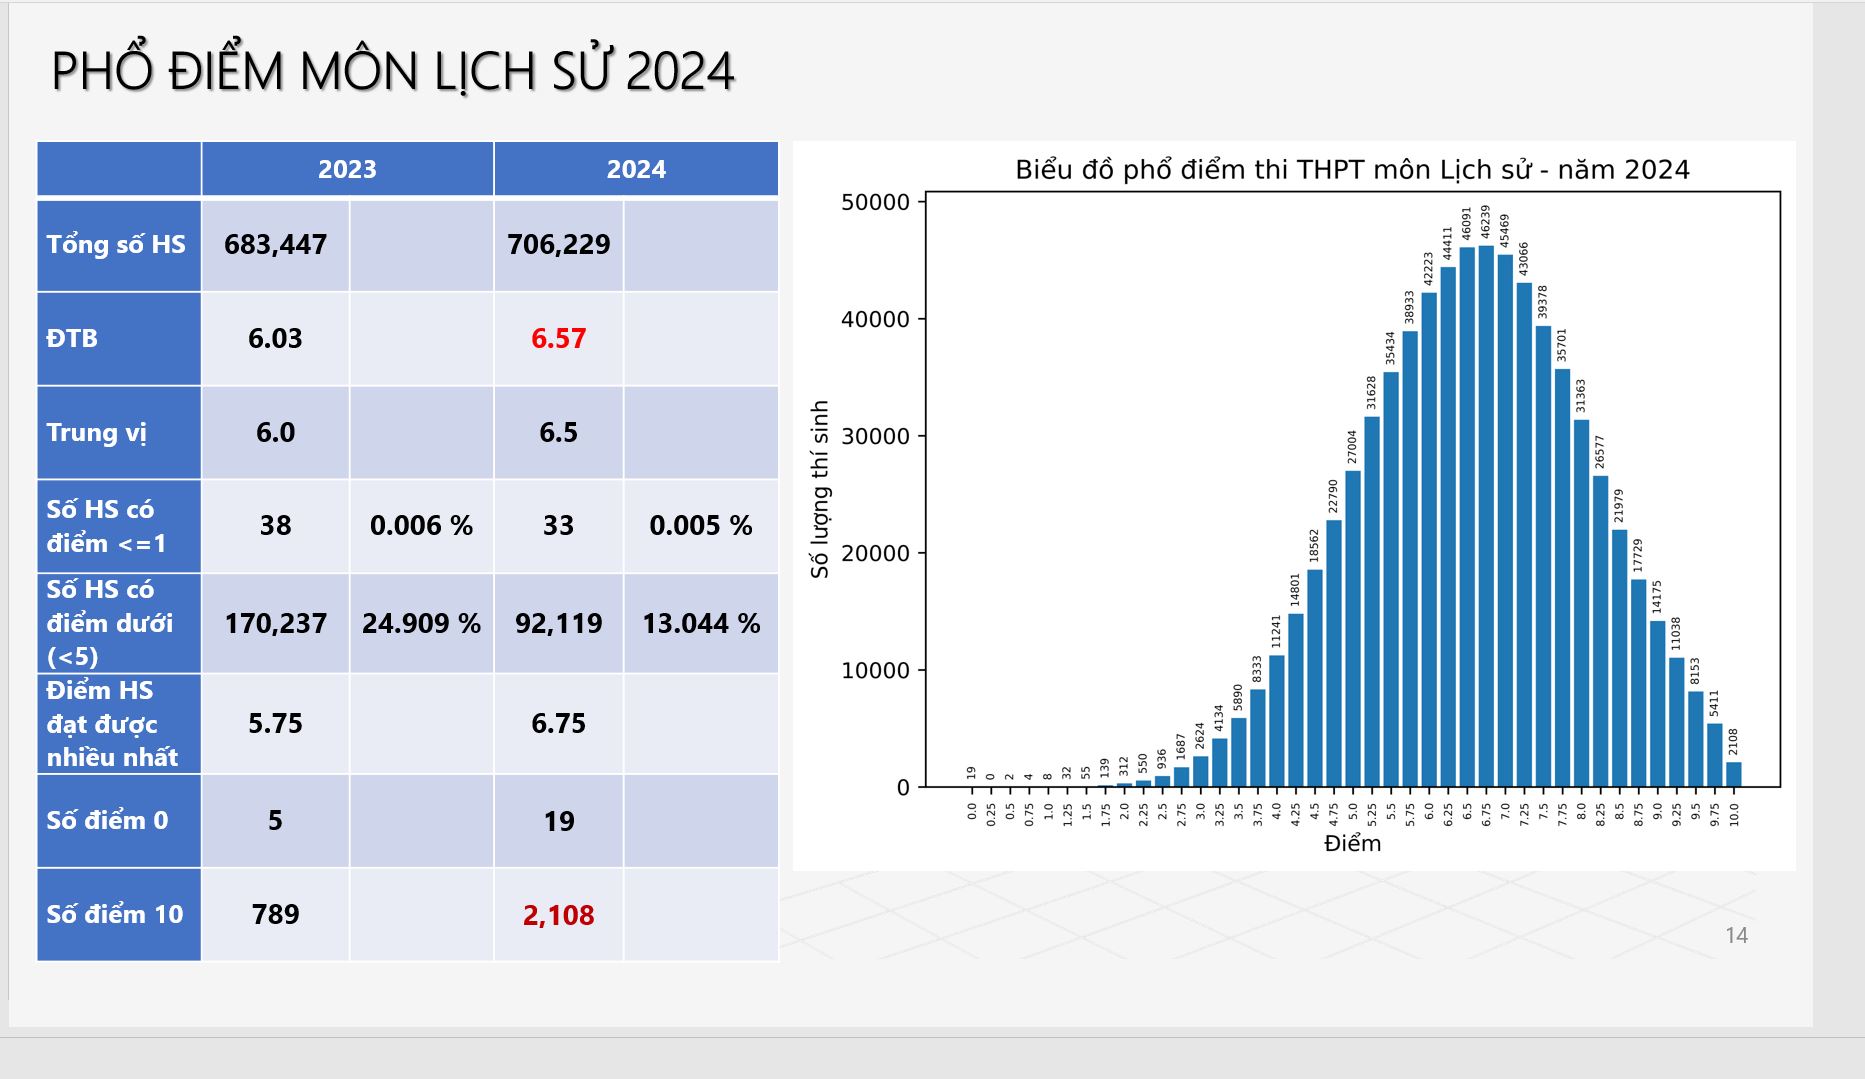This screenshot has width=1865, height=1079.
Task: Click the bar labeled 11241
Action: (1277, 721)
